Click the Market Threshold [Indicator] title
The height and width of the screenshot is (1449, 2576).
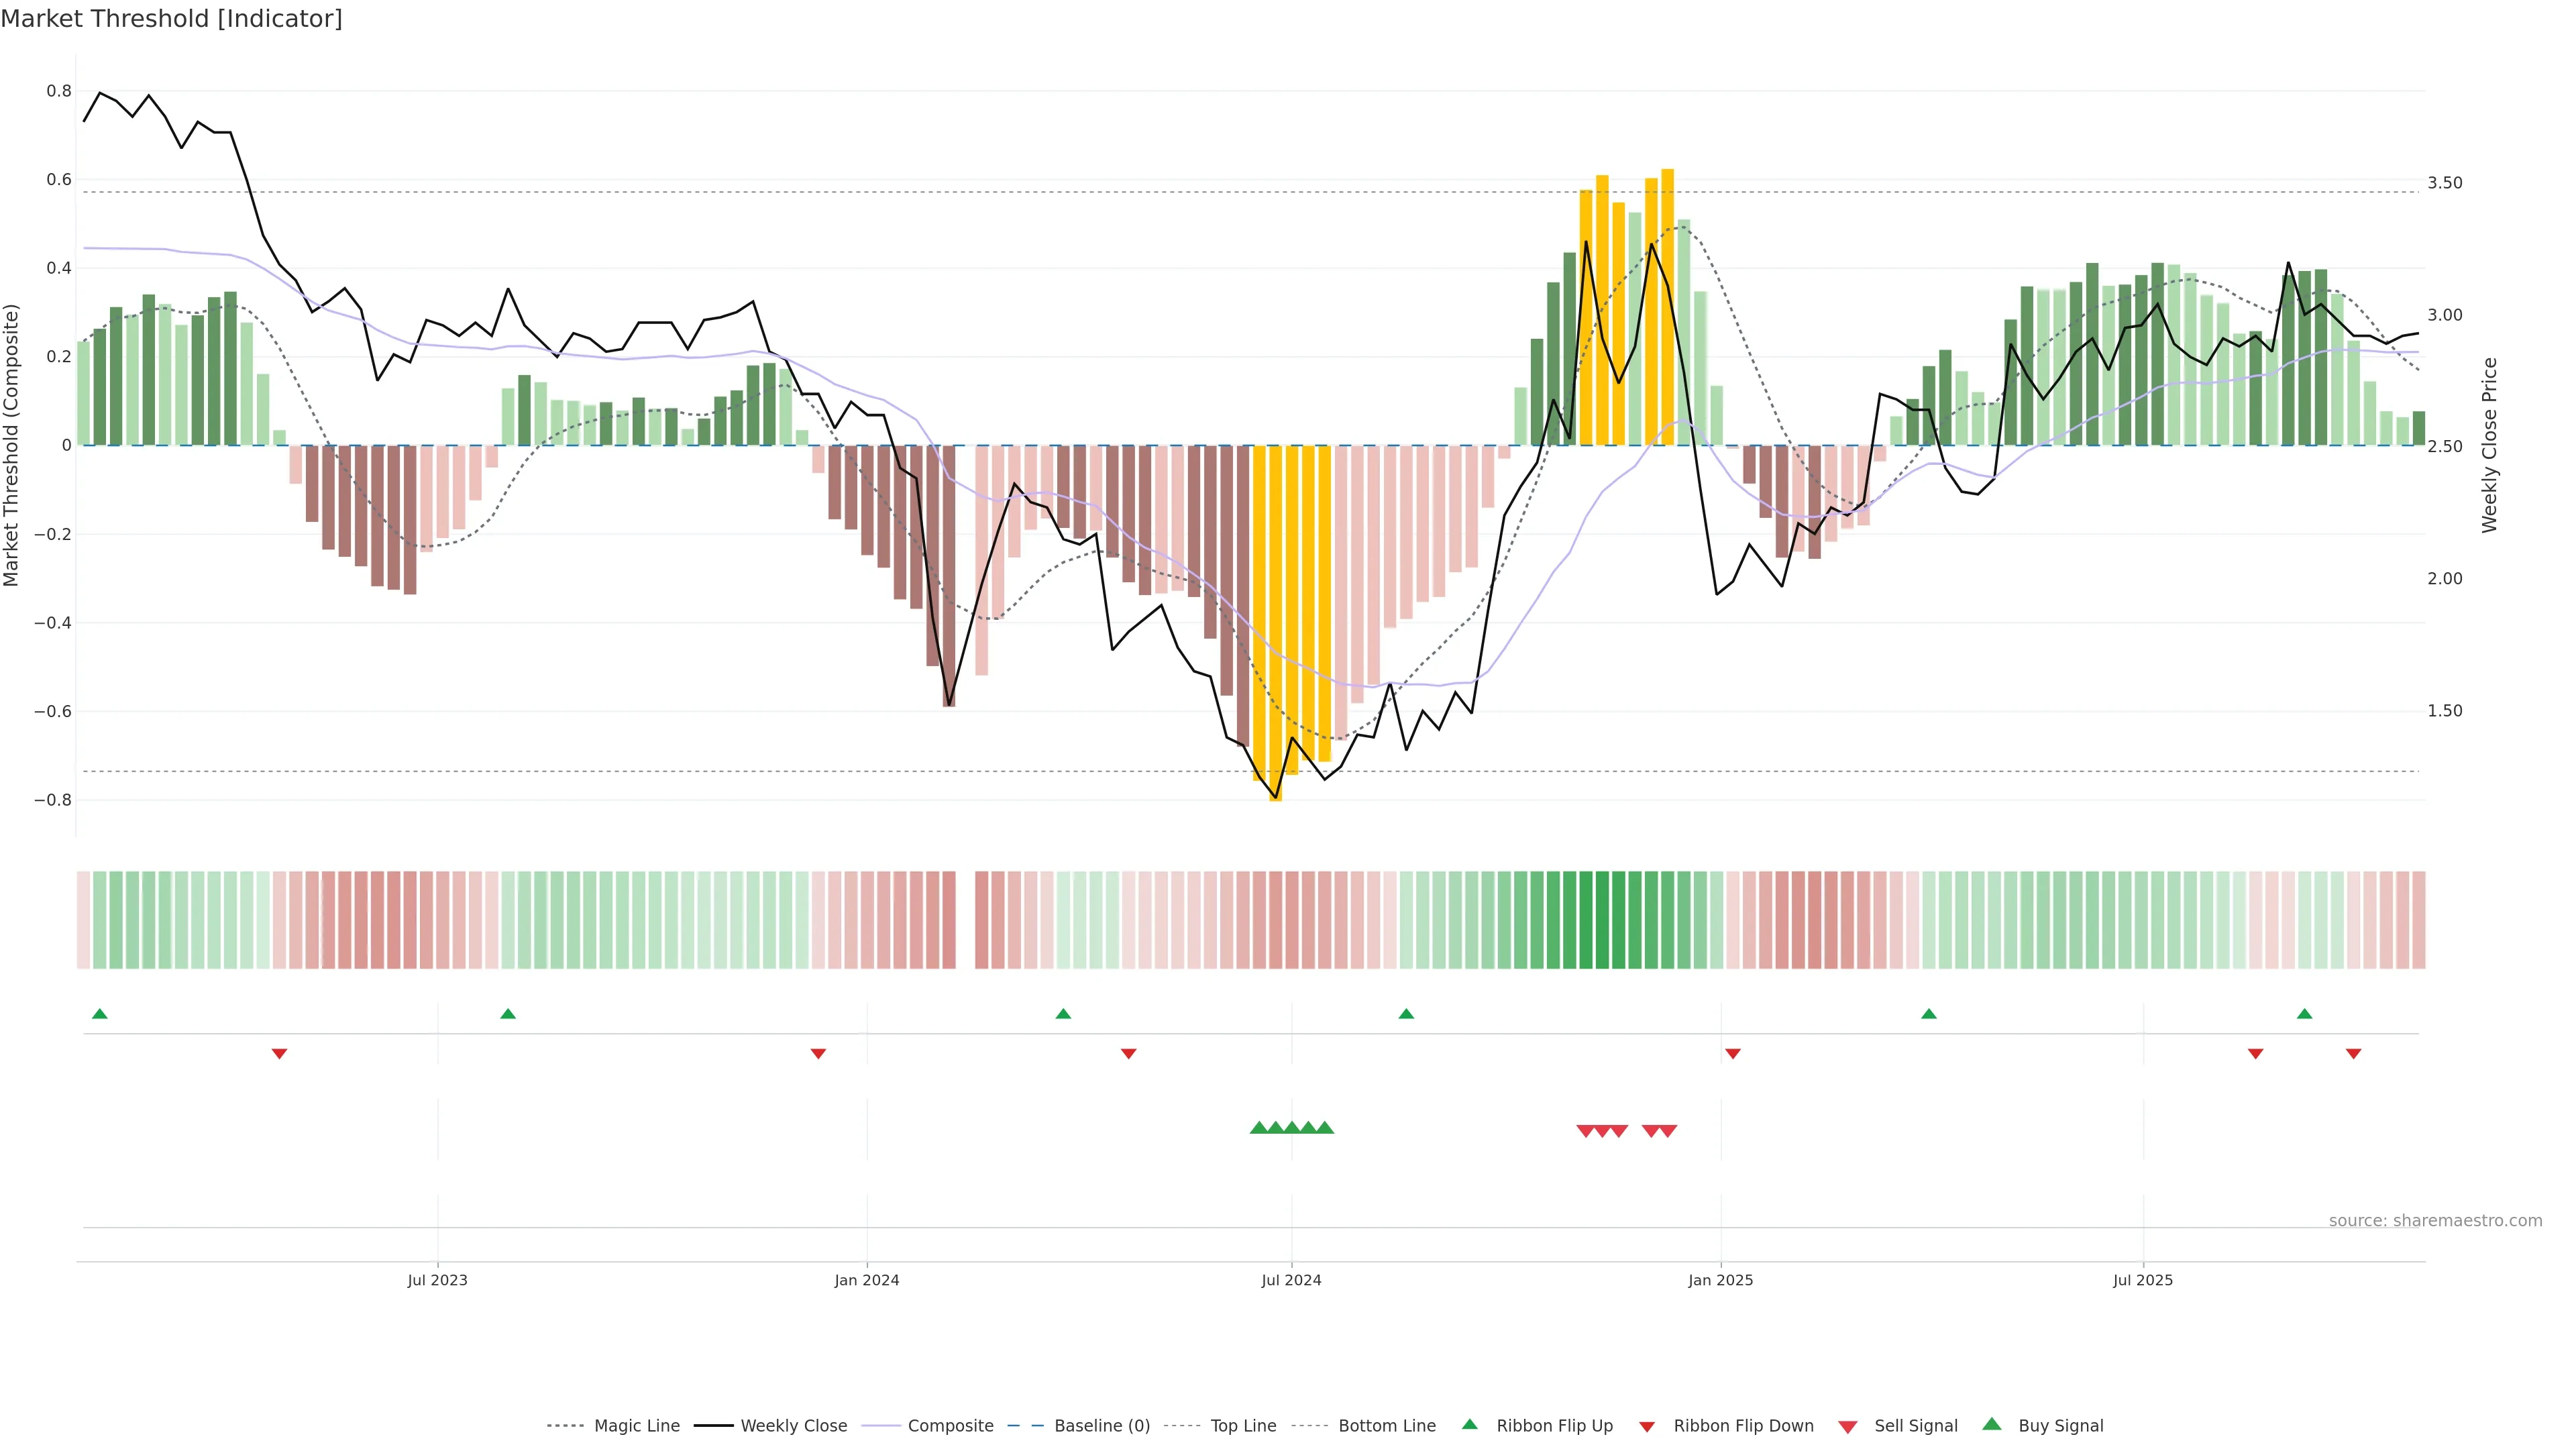coord(171,19)
